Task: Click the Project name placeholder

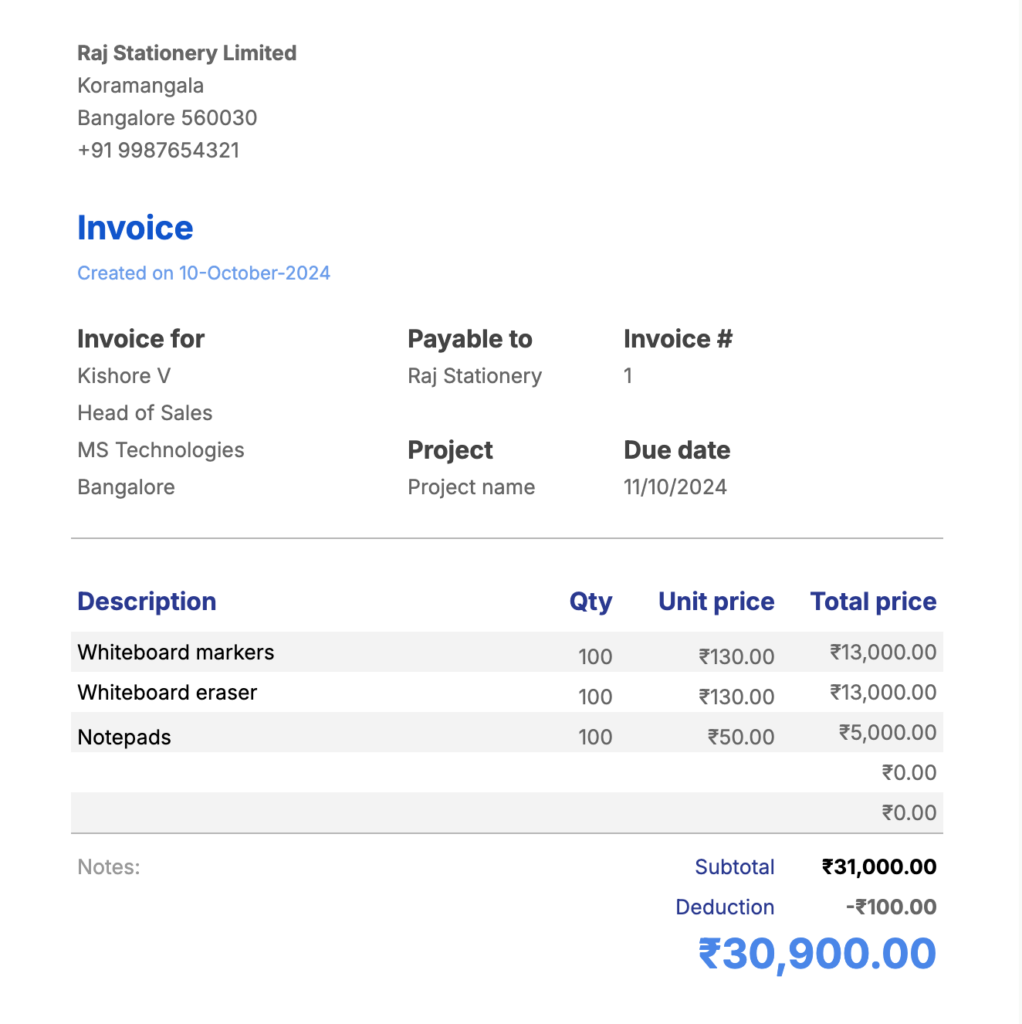Action: [471, 487]
